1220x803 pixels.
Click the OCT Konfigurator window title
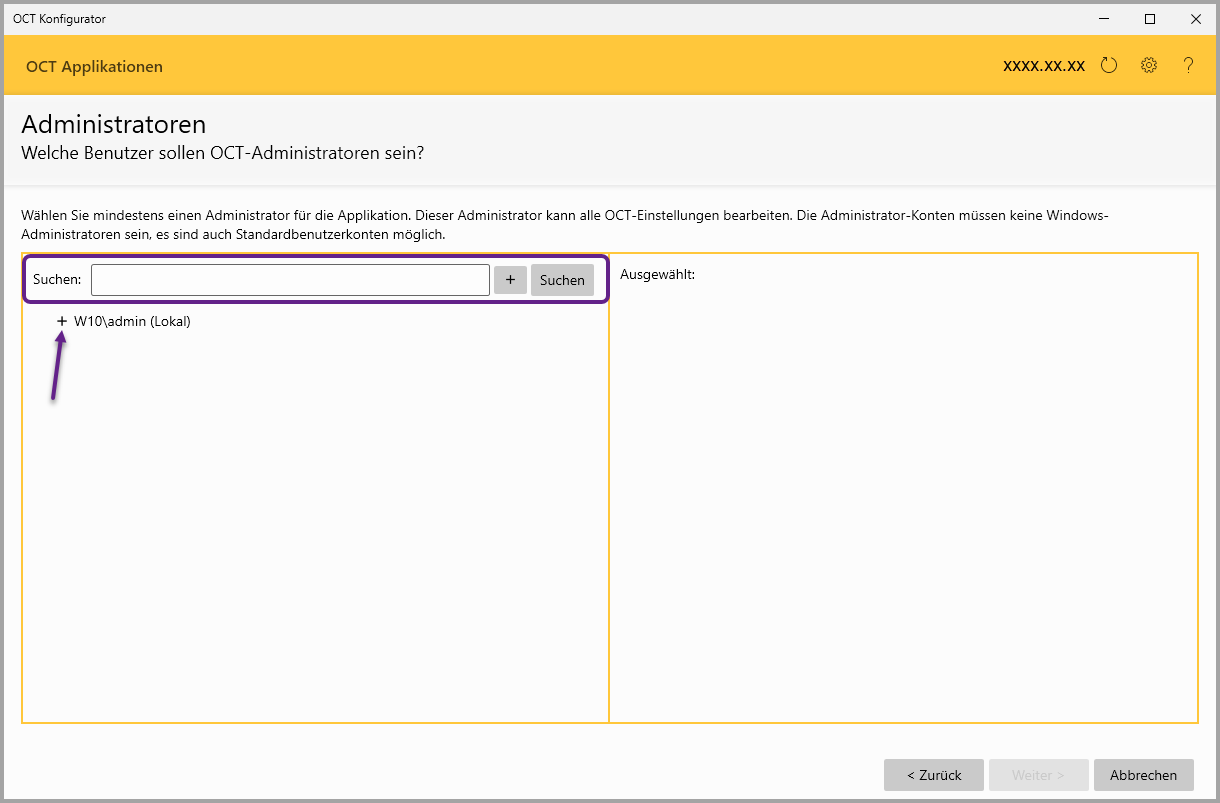point(59,19)
